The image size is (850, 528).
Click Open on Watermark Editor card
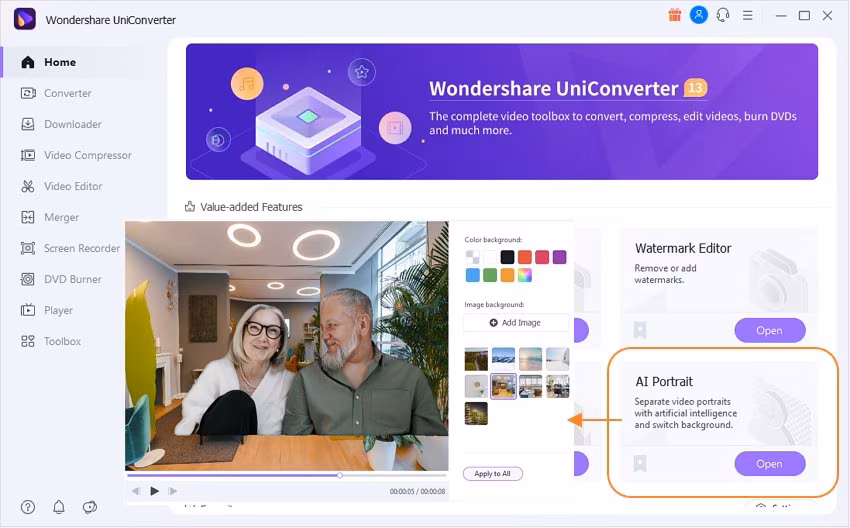coord(770,330)
